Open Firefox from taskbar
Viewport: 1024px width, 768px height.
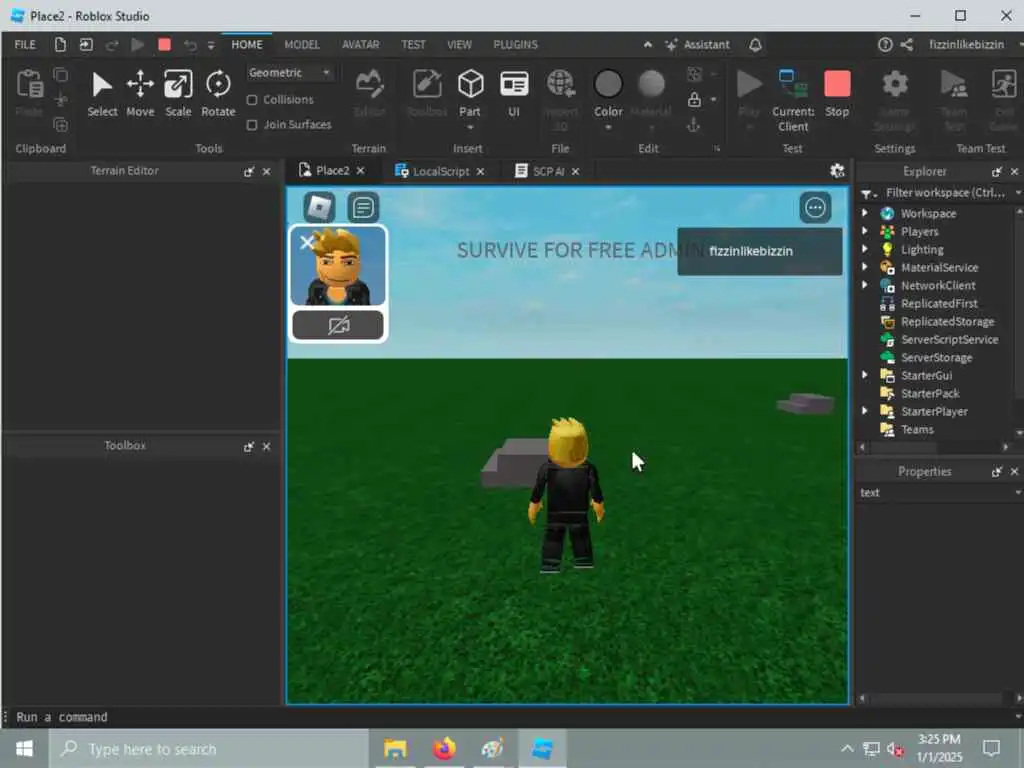tap(444, 748)
